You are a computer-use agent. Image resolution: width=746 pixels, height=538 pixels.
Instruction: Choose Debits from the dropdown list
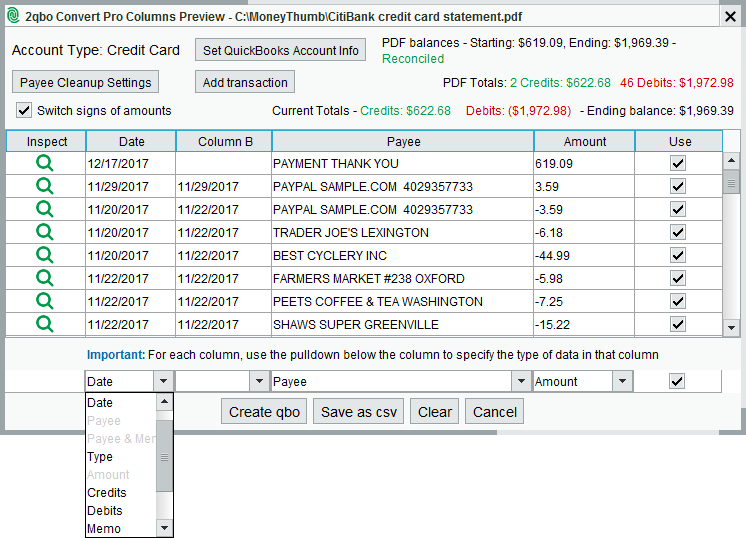click(x=121, y=511)
